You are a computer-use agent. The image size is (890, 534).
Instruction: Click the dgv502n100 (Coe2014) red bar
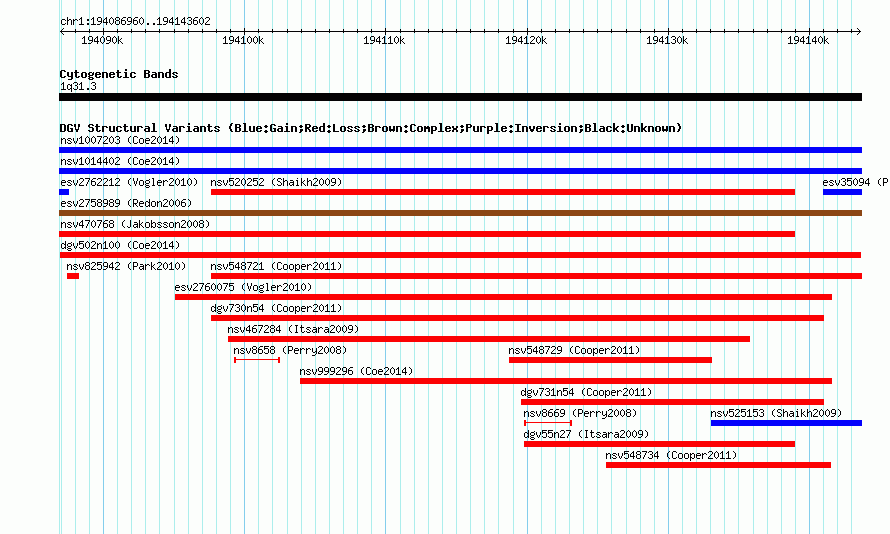460,255
